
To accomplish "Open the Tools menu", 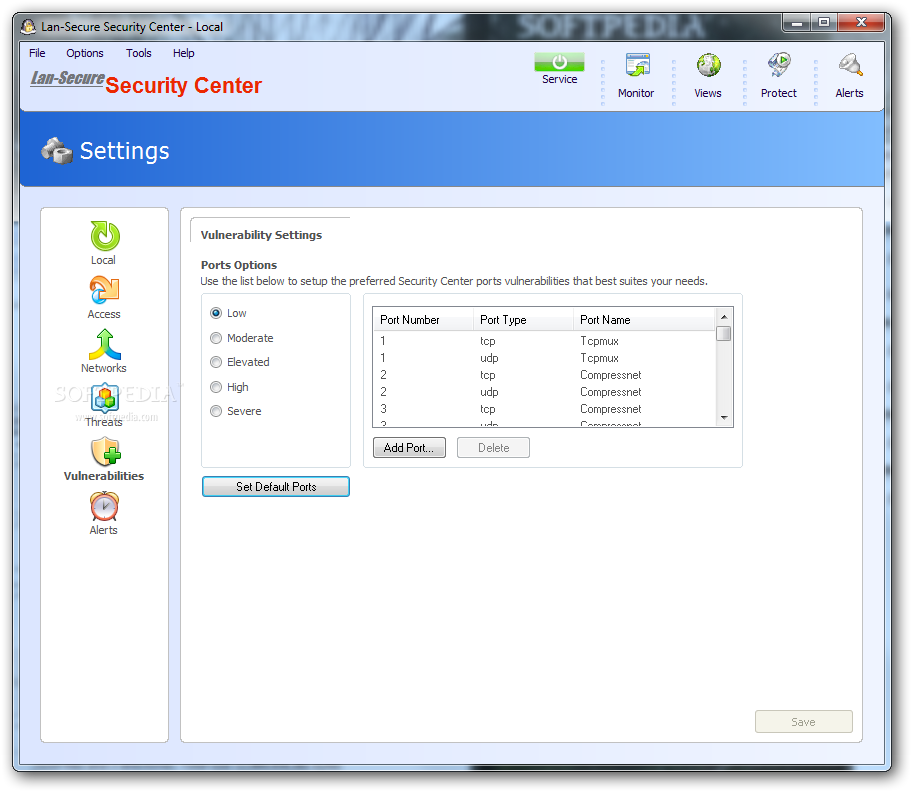I will click(139, 53).
